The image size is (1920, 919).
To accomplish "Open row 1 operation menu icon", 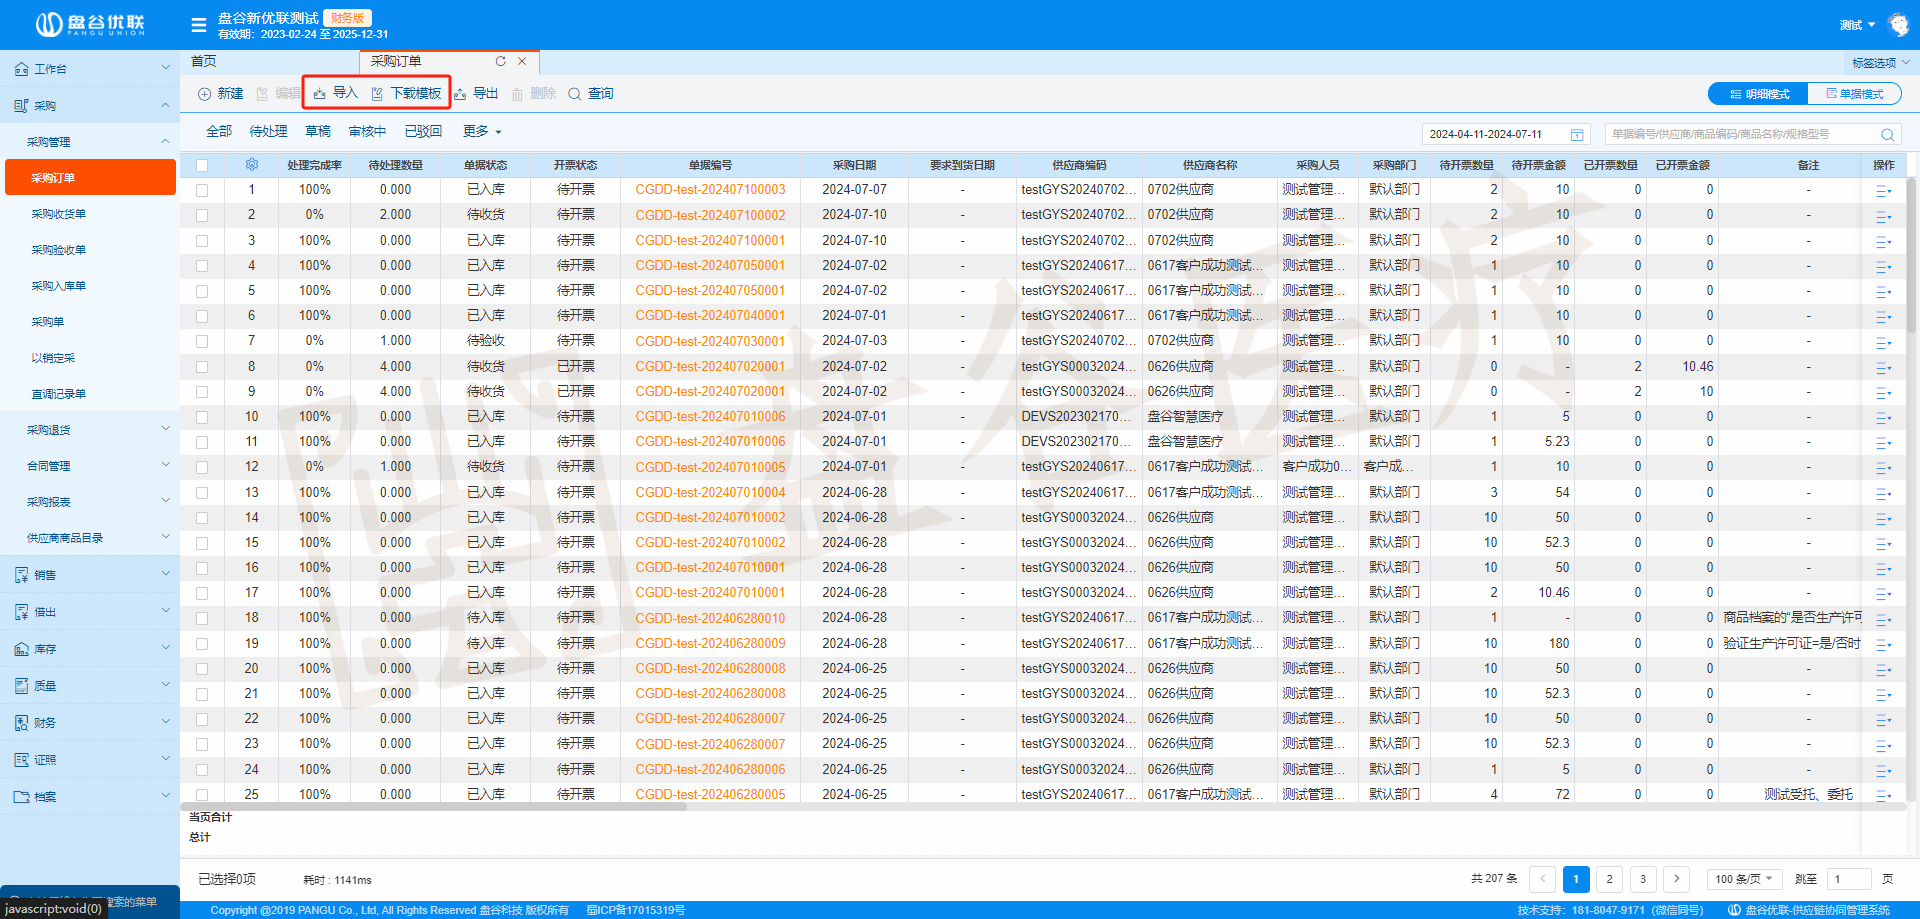I will tap(1883, 190).
